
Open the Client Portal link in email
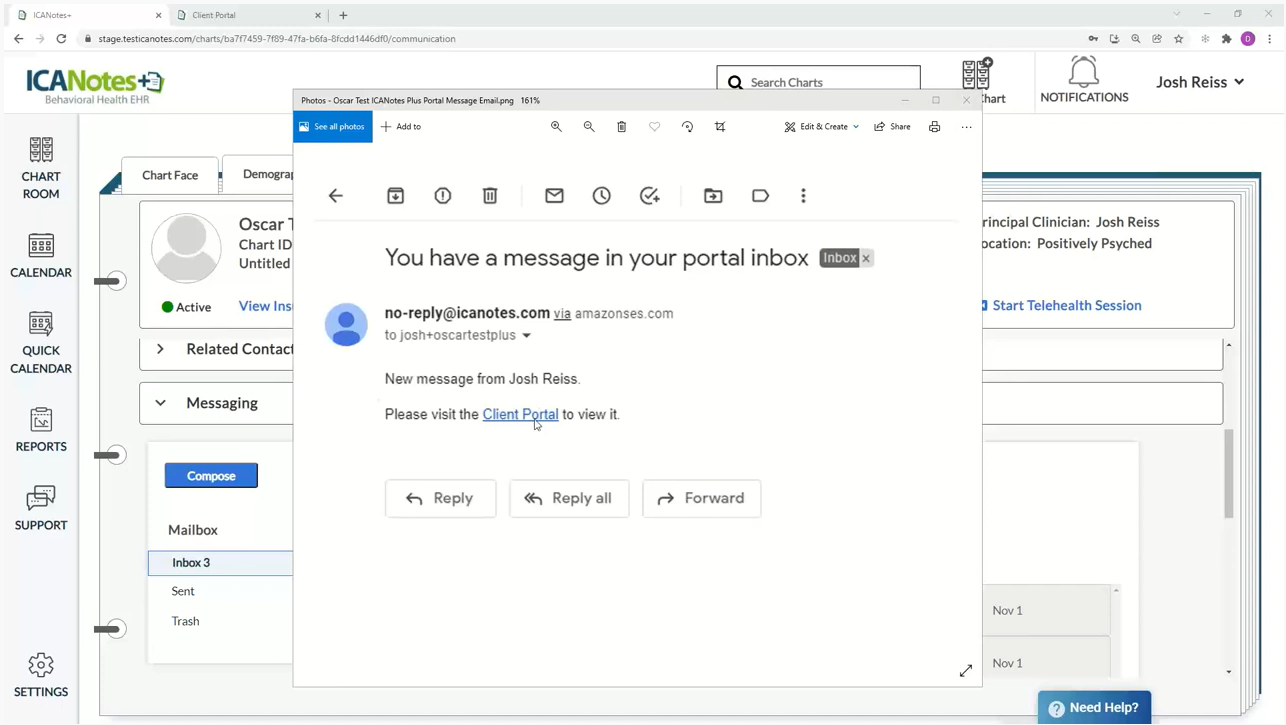pos(520,414)
